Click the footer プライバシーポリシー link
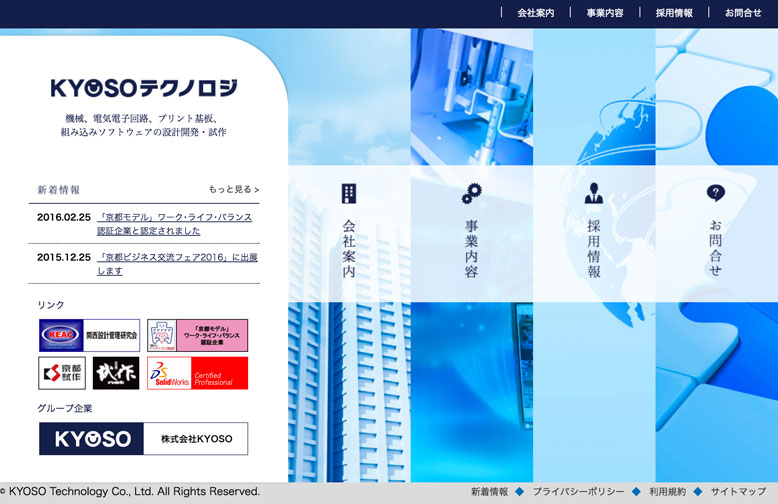Image resolution: width=778 pixels, height=504 pixels. pyautogui.click(x=579, y=492)
